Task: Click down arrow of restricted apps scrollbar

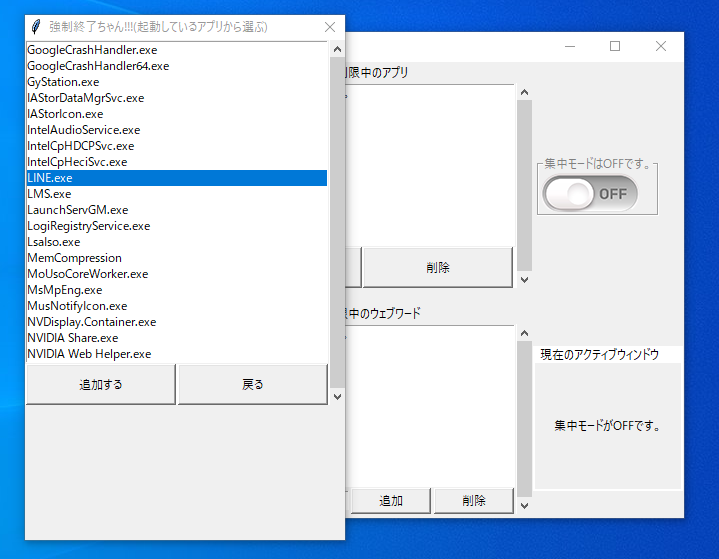Action: point(524,279)
